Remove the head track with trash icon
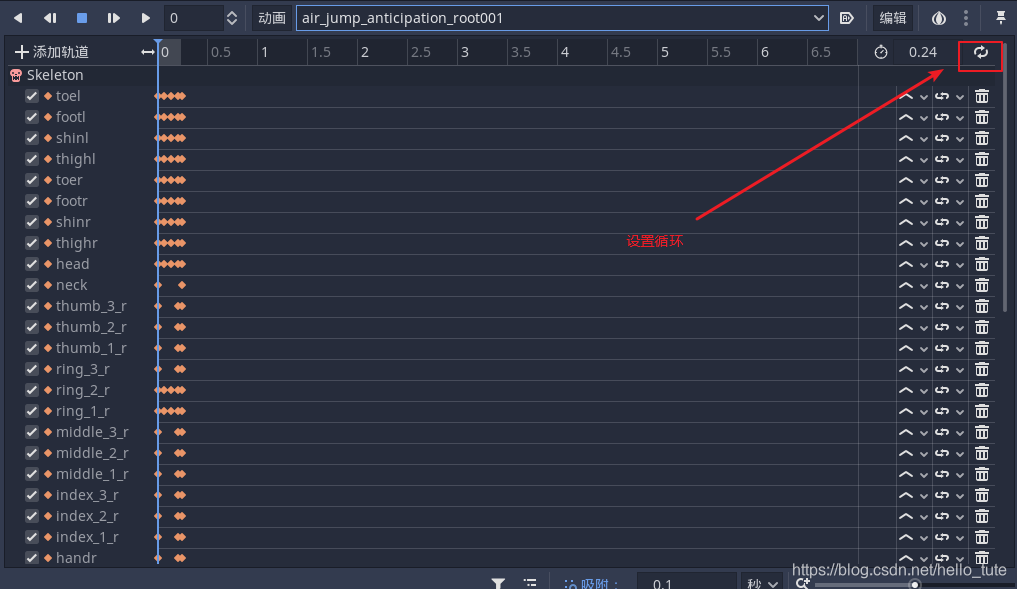This screenshot has height=589, width=1017. (x=982, y=265)
